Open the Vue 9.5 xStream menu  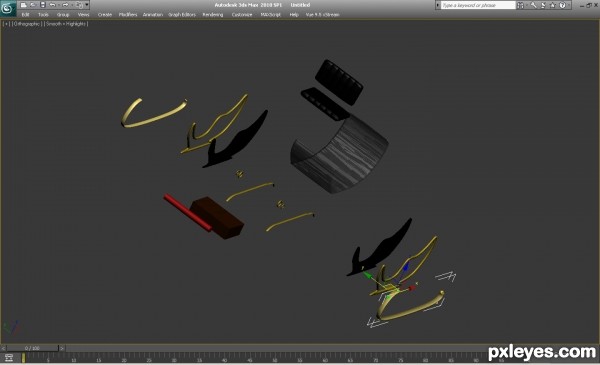click(x=322, y=15)
